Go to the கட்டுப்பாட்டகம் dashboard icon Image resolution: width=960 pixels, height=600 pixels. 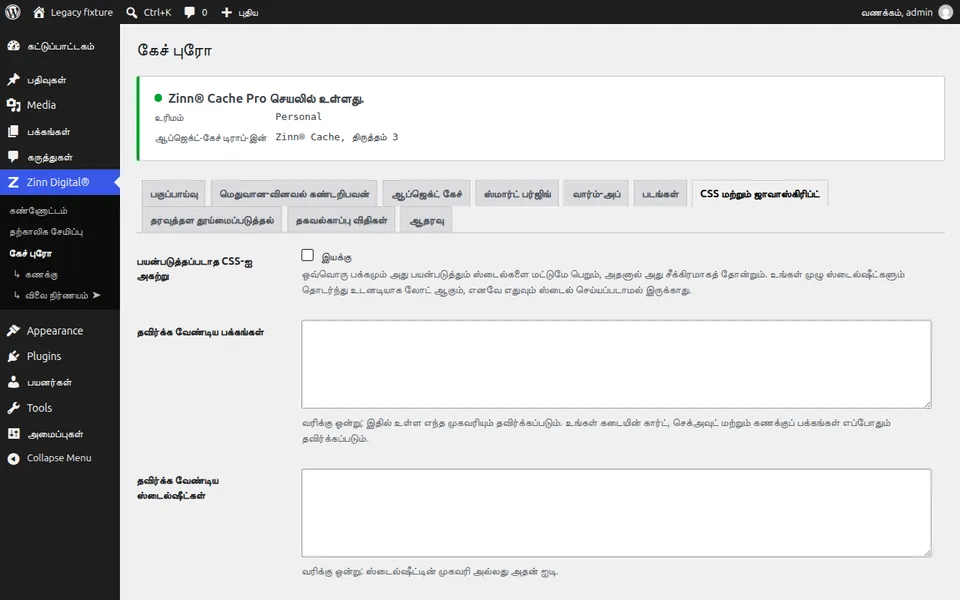click(x=13, y=46)
